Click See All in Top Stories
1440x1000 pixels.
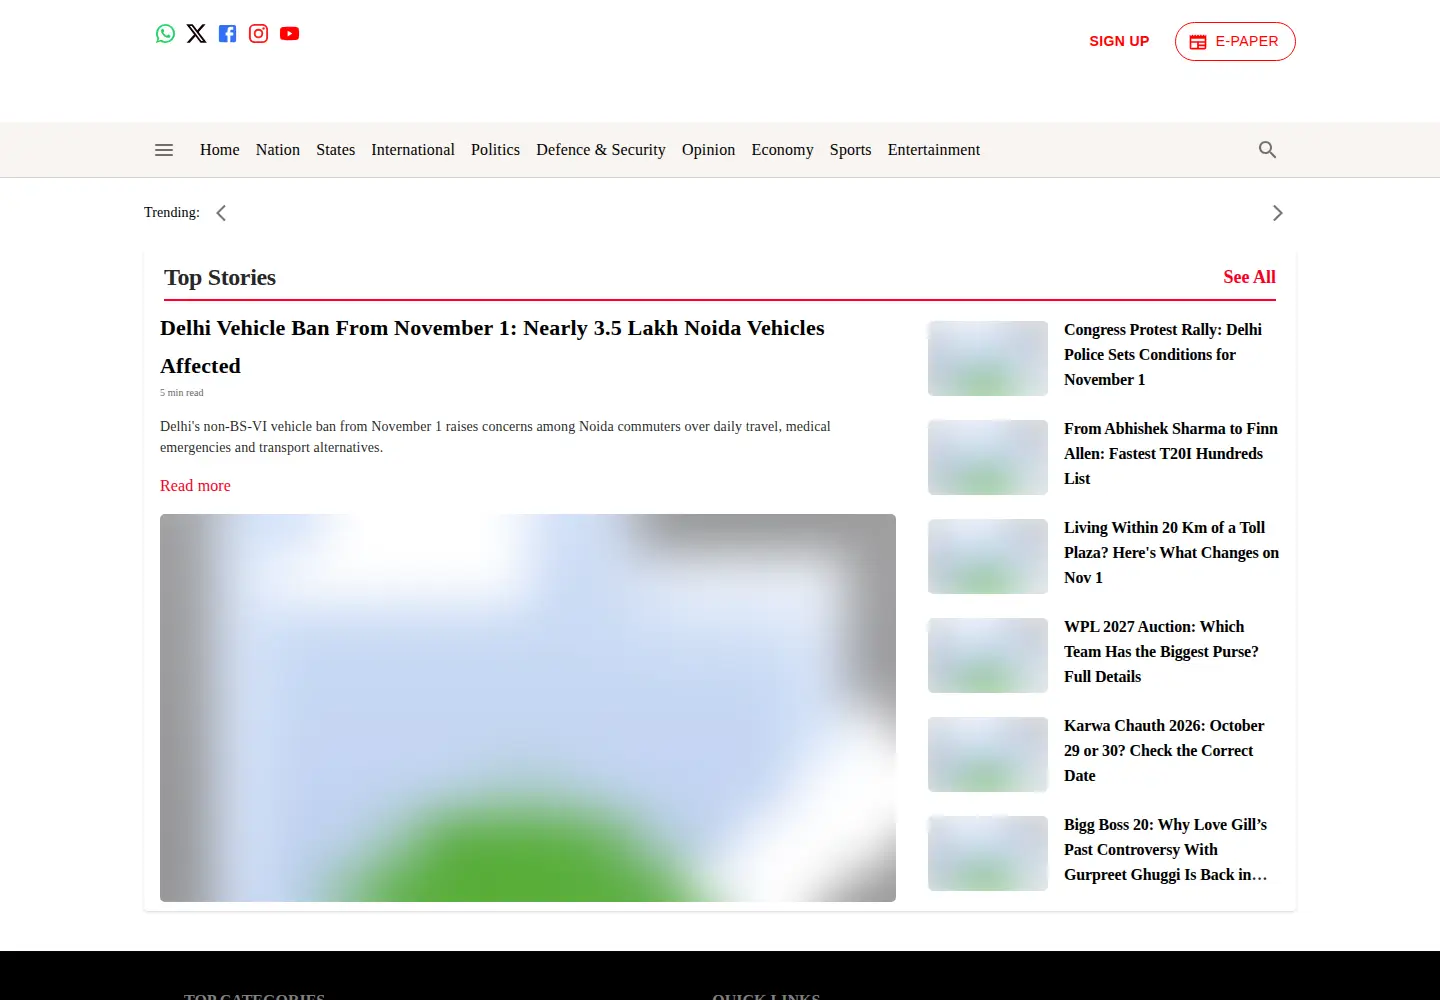coord(1249,277)
